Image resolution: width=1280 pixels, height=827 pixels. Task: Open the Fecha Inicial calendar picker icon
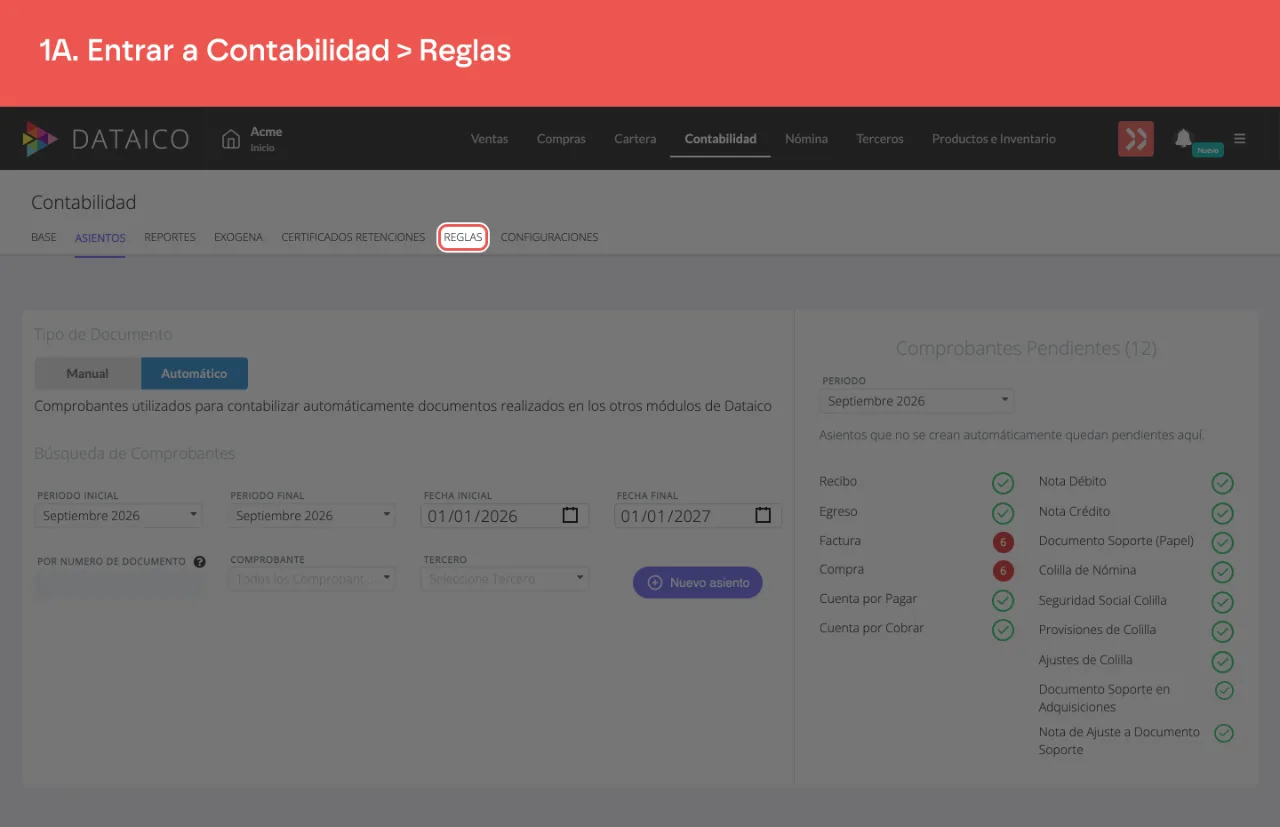coord(570,516)
